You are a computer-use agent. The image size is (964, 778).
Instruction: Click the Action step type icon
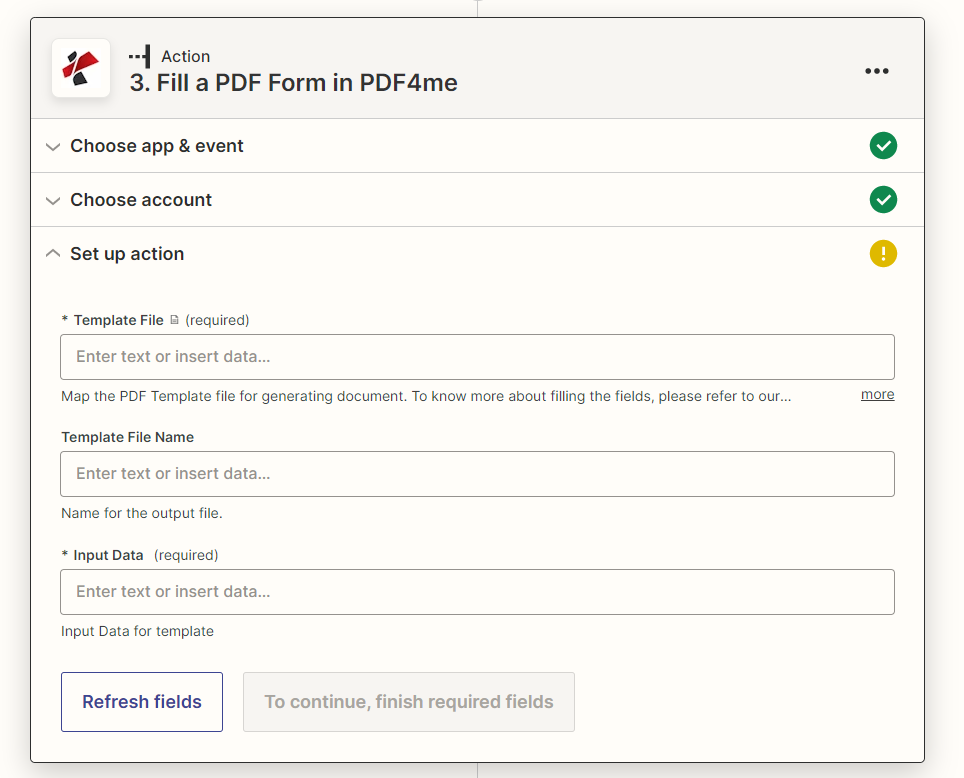coord(141,56)
